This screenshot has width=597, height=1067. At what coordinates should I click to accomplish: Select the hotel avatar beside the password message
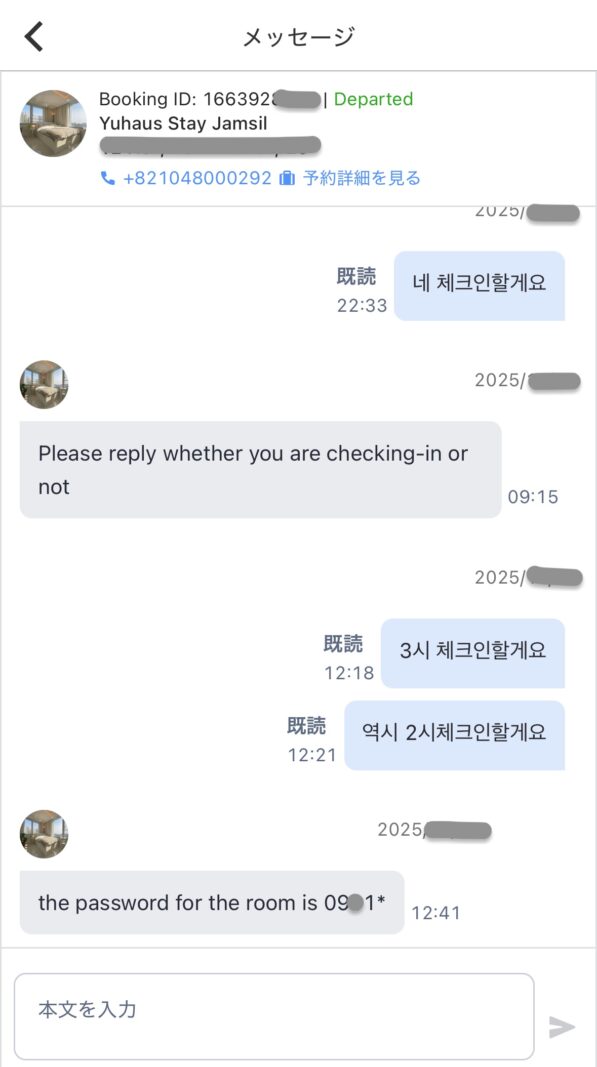click(x=44, y=833)
